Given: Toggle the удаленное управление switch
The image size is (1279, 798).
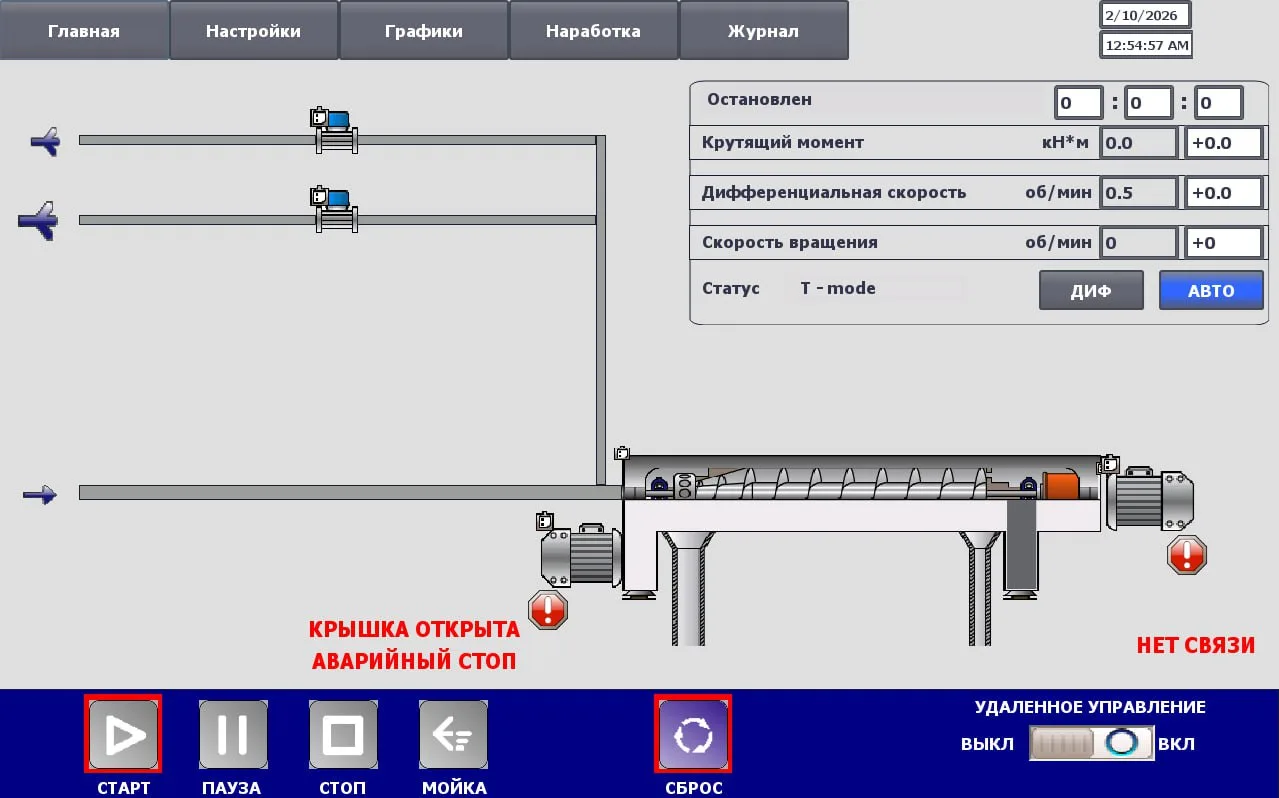Looking at the screenshot, I should [x=1091, y=744].
